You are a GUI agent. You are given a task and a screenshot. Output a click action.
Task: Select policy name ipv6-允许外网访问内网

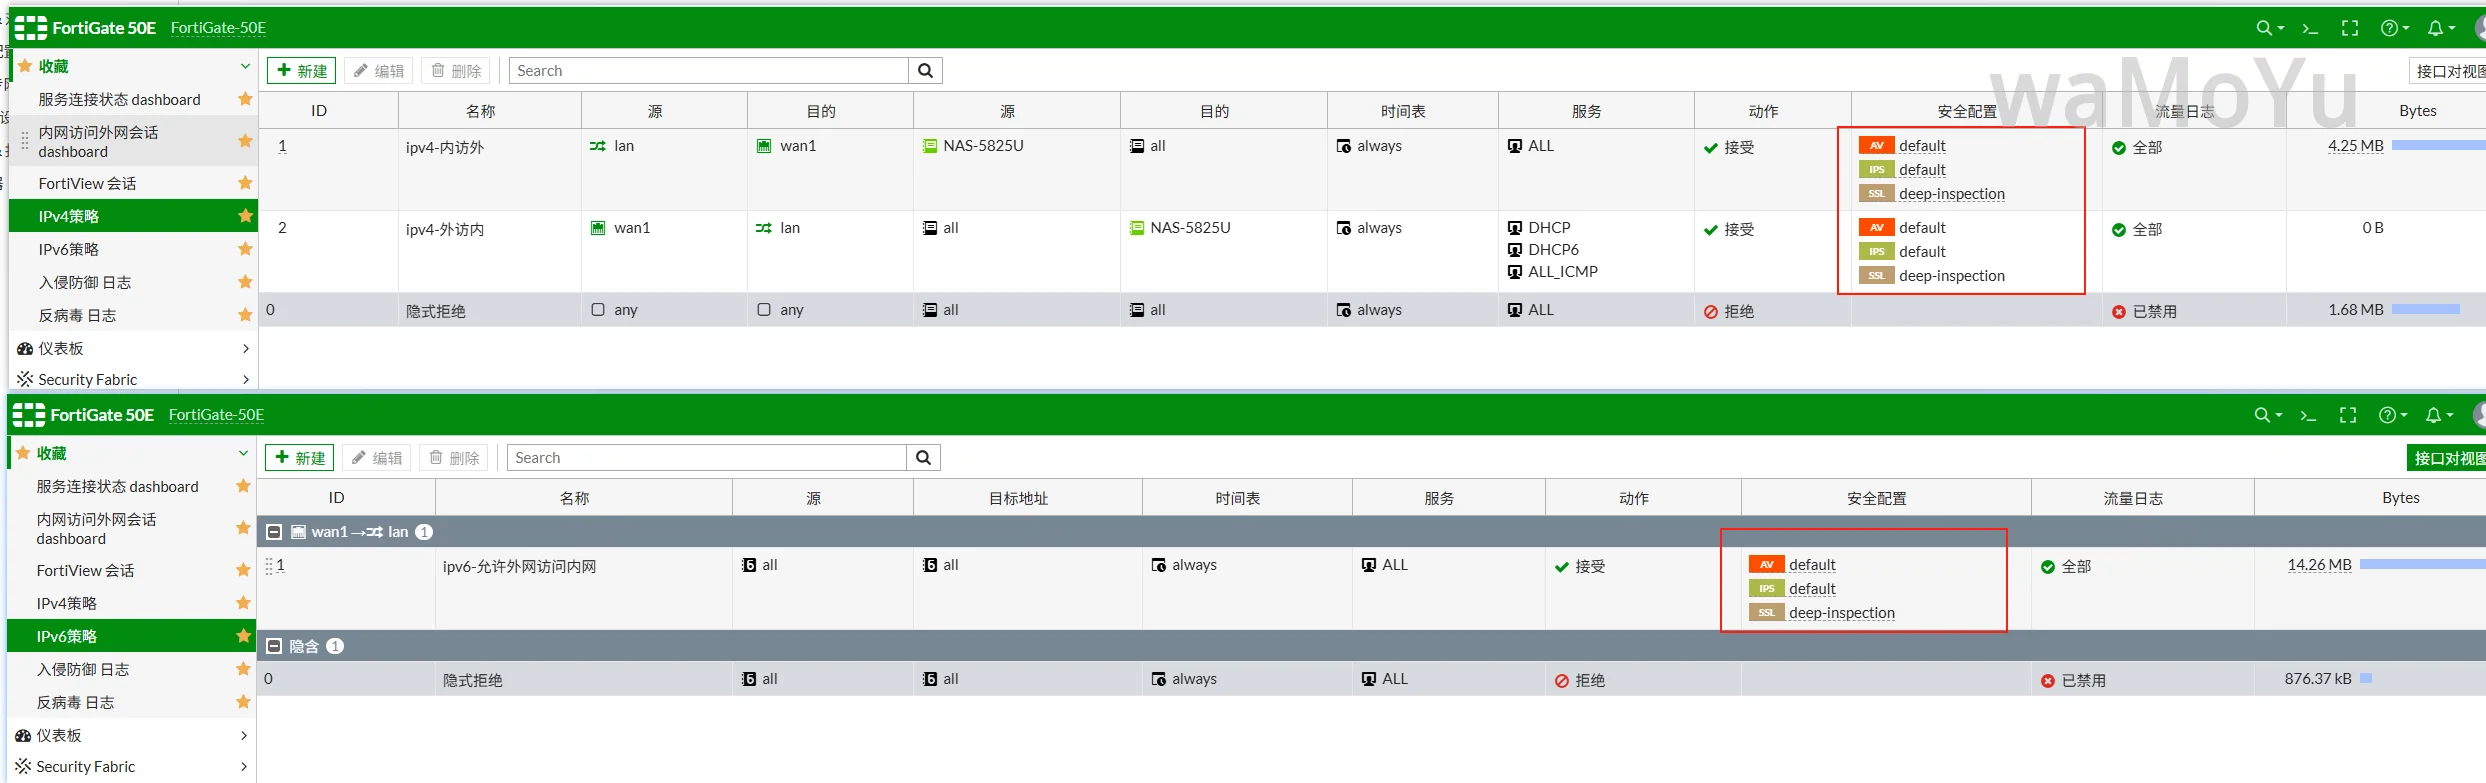point(519,567)
